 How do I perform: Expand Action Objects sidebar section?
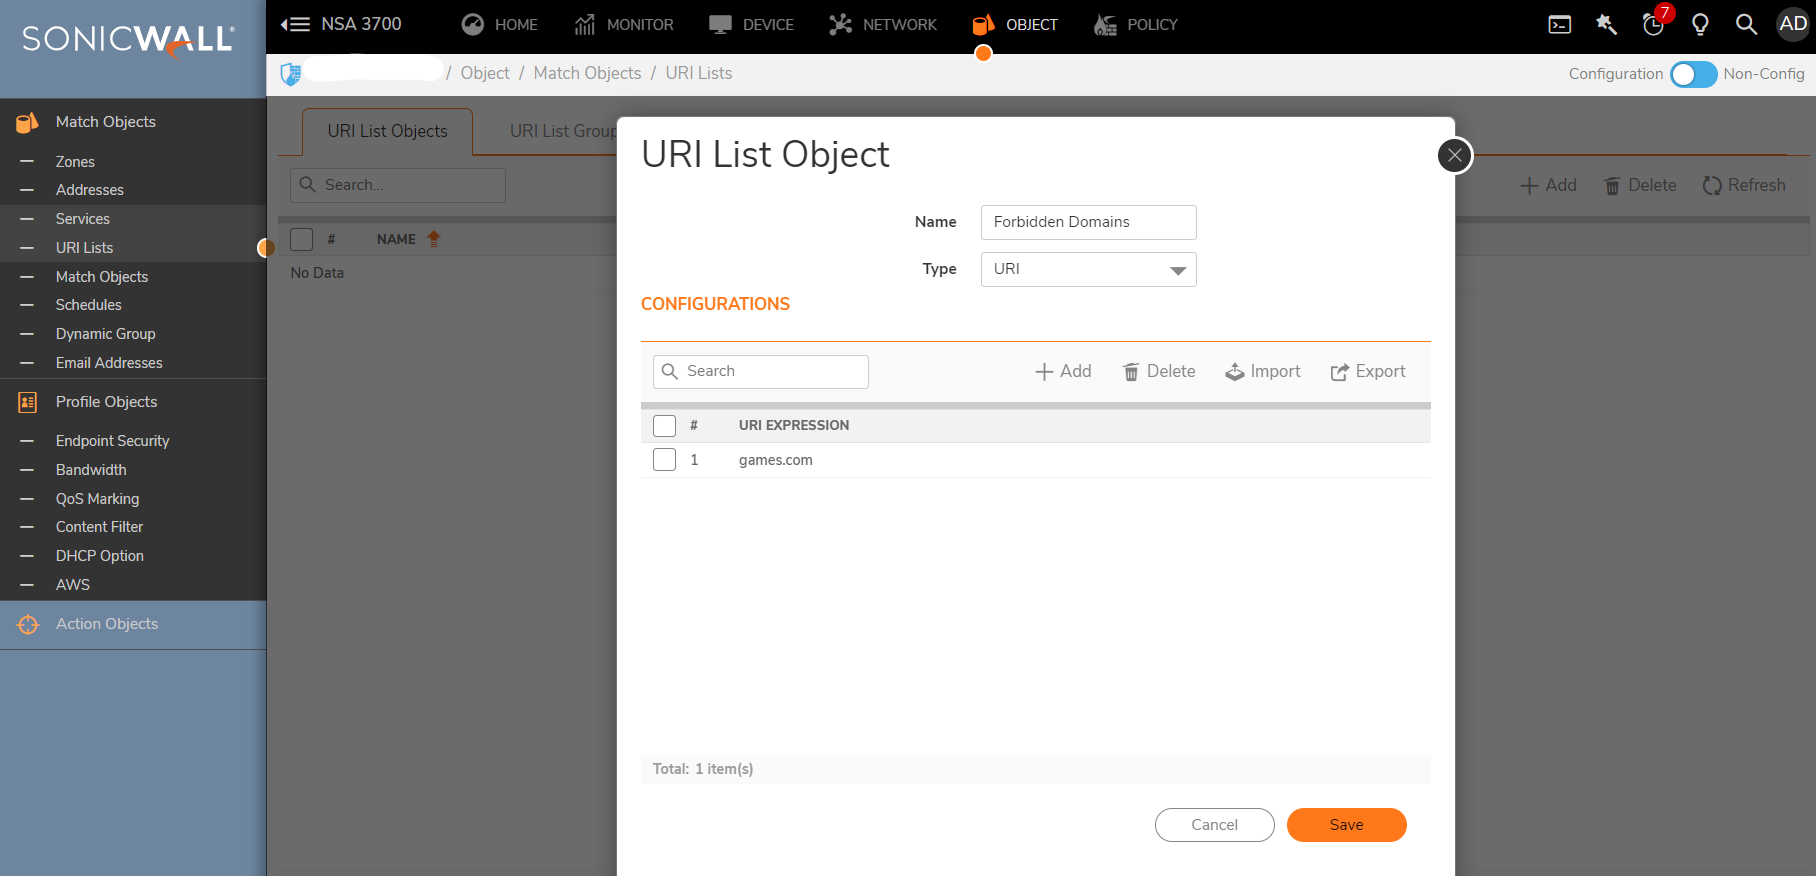coord(106,624)
